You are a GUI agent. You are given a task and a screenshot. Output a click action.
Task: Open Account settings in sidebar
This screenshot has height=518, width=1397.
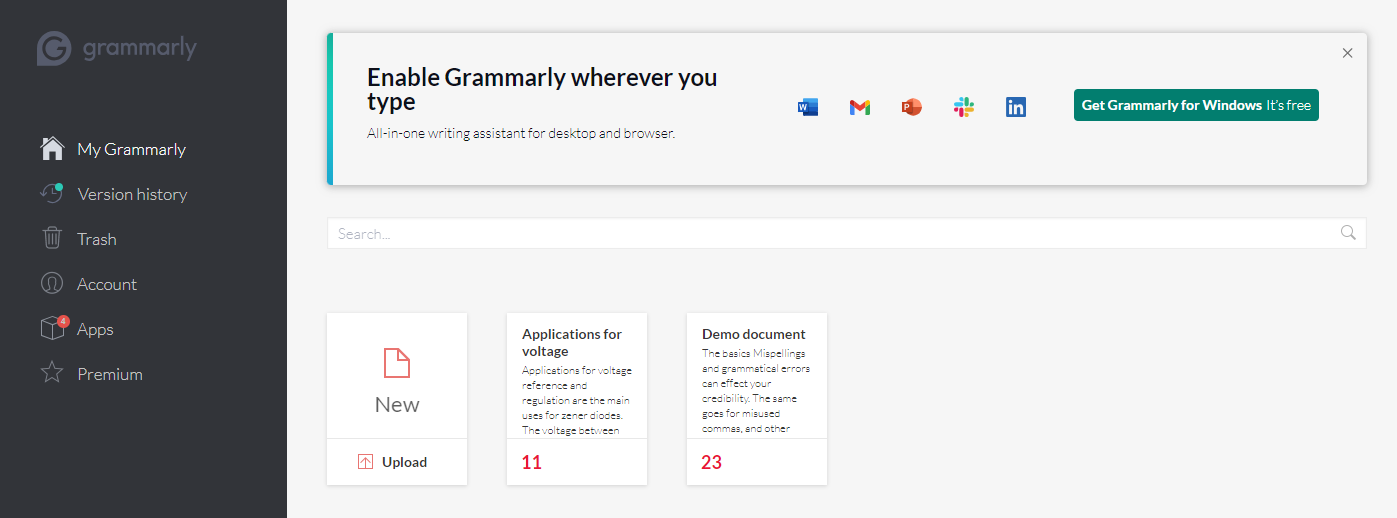pyautogui.click(x=107, y=284)
